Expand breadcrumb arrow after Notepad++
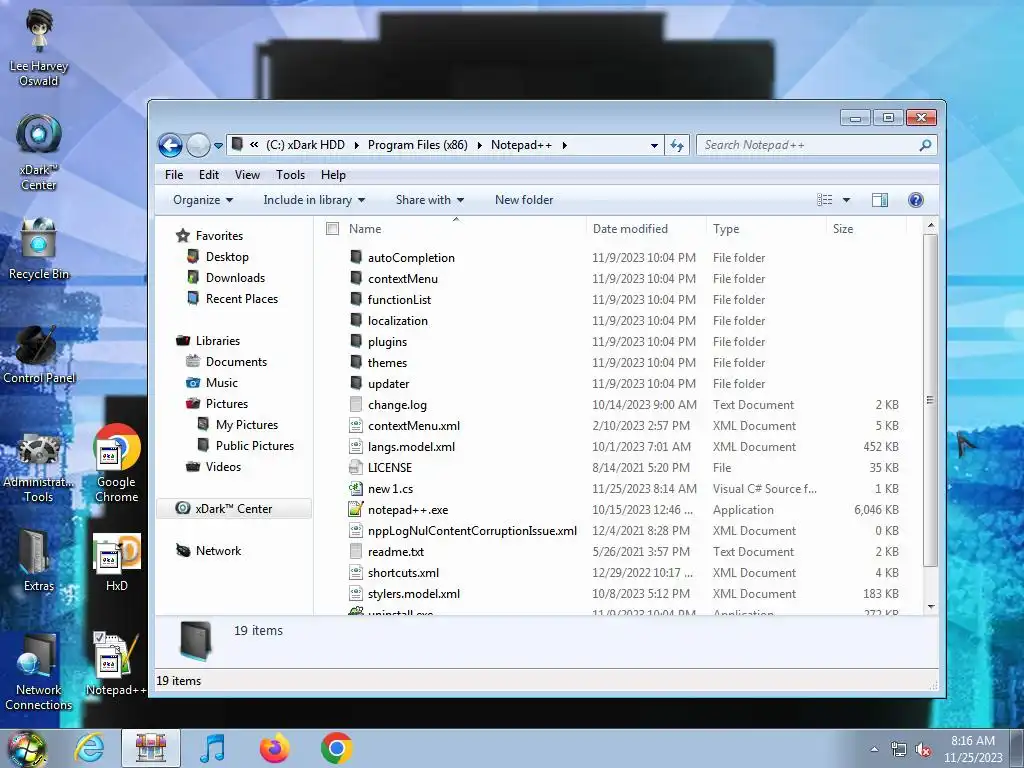The width and height of the screenshot is (1024, 768). (x=564, y=145)
